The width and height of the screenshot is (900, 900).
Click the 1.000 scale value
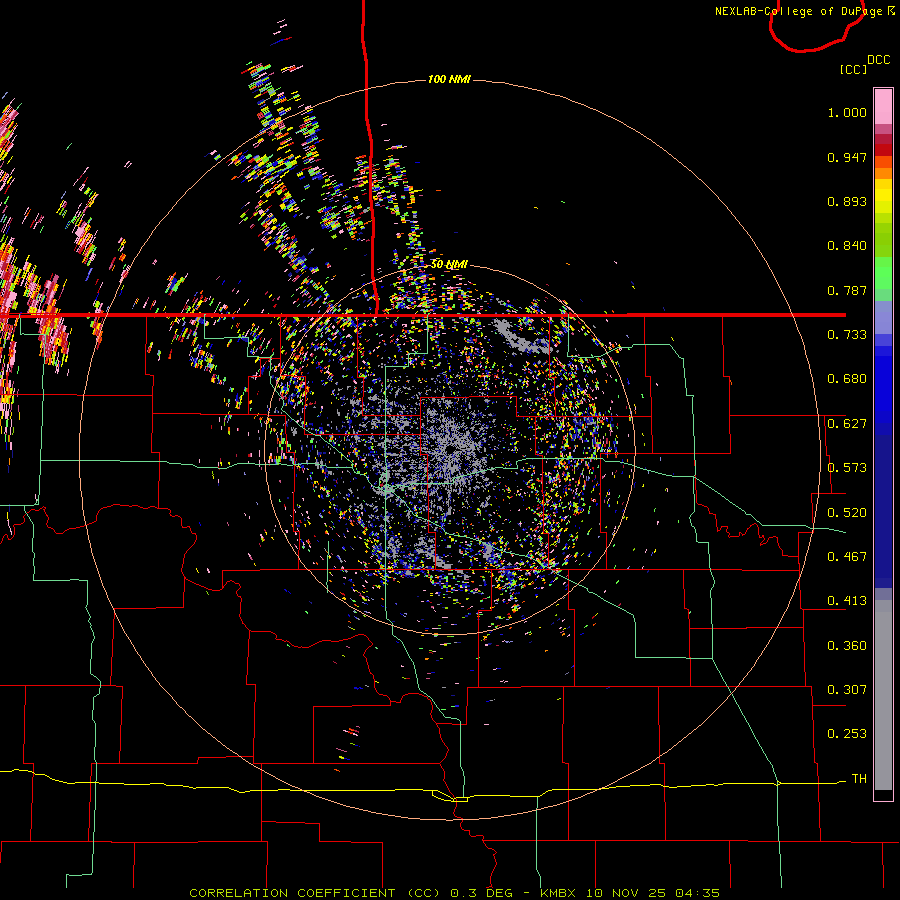pos(847,112)
